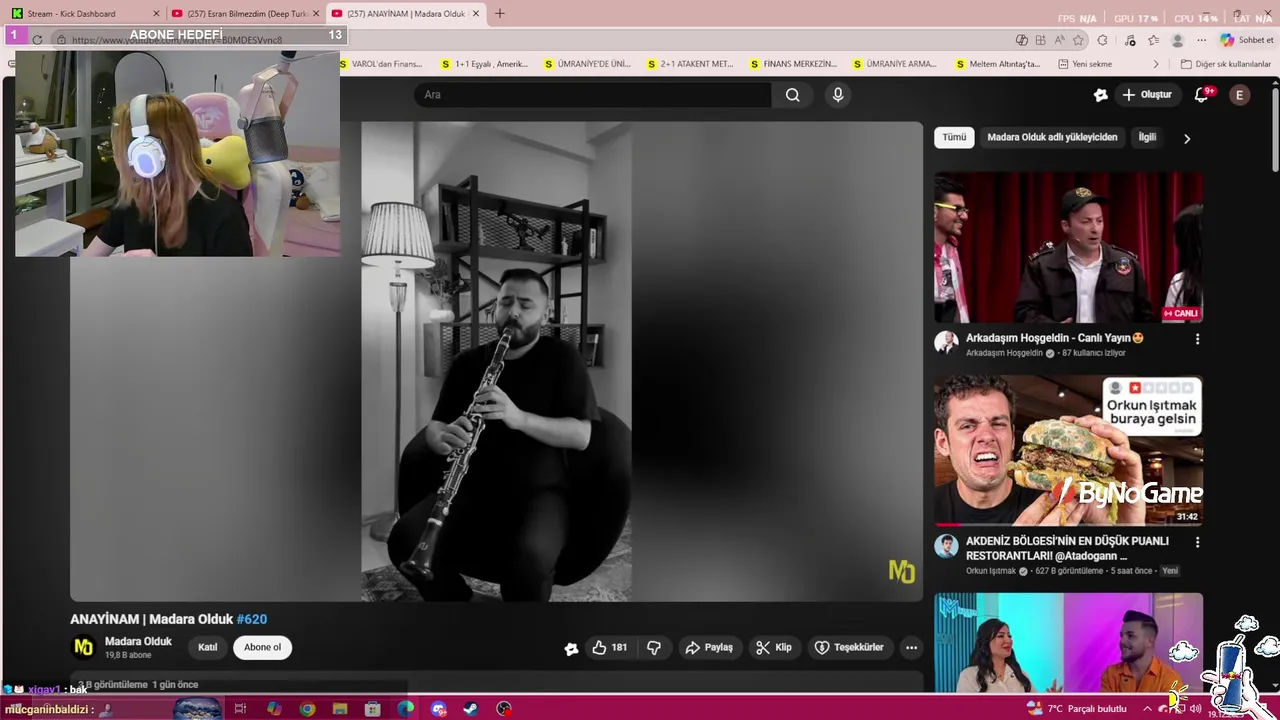Start voice search with the microphone icon
The width and height of the screenshot is (1280, 720).
point(838,95)
